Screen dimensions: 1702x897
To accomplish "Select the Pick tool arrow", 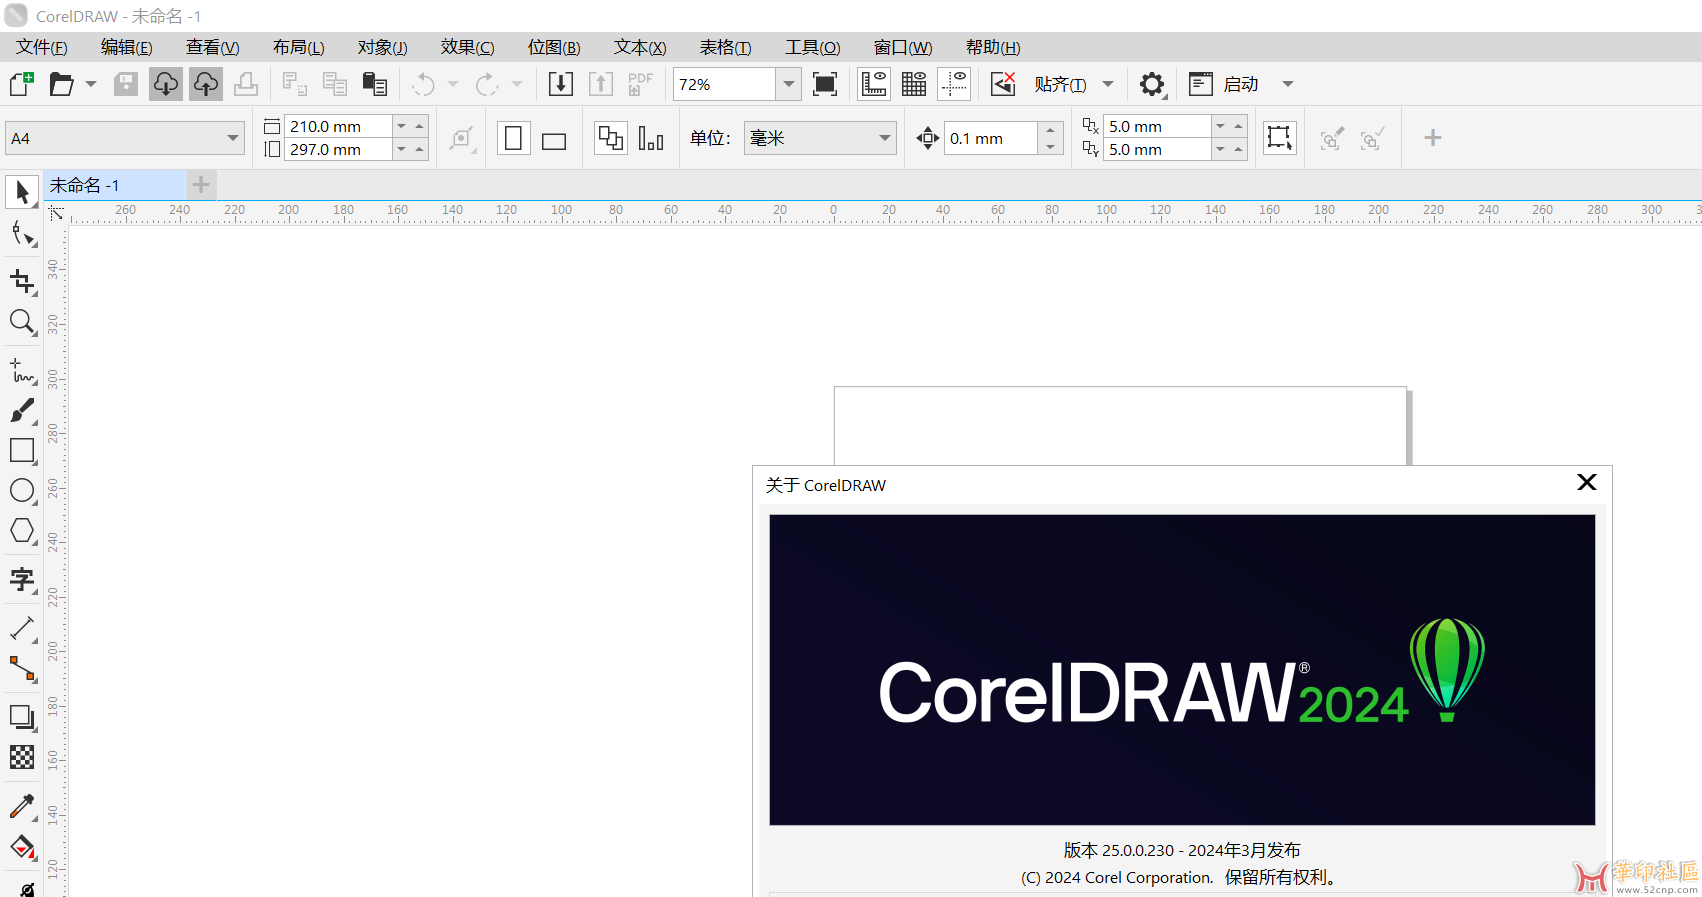I will point(22,192).
